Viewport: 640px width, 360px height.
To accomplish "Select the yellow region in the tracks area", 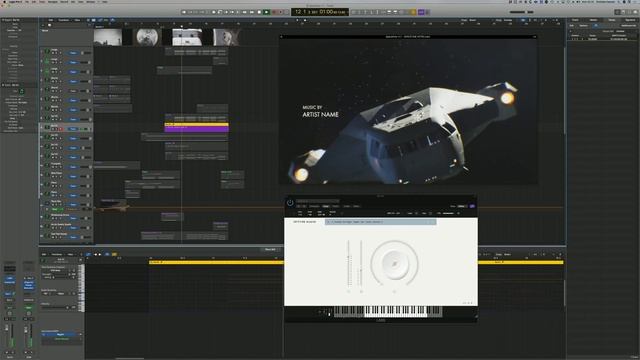I will pyautogui.click(x=196, y=124).
